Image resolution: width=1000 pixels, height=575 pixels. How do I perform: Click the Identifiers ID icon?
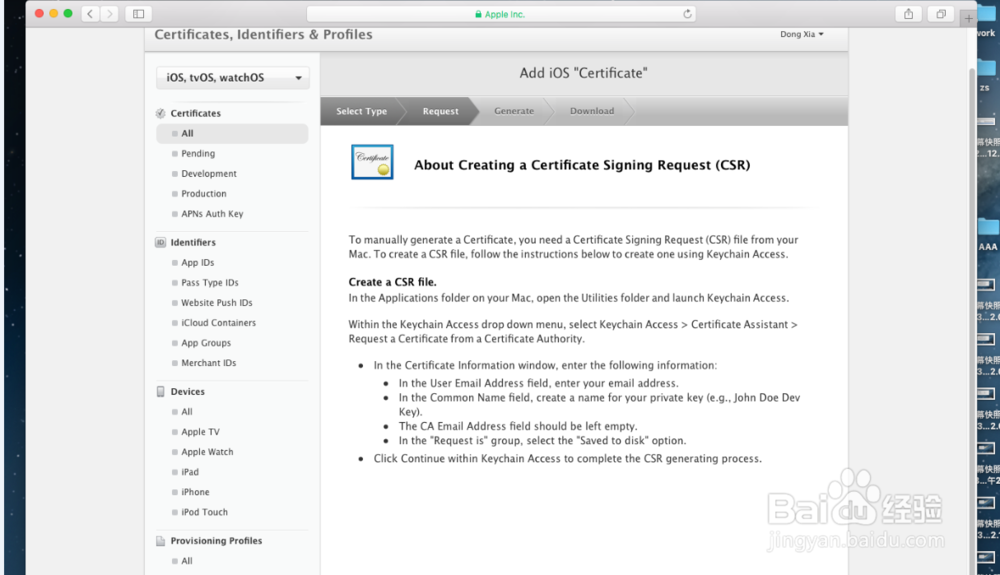click(x=161, y=242)
